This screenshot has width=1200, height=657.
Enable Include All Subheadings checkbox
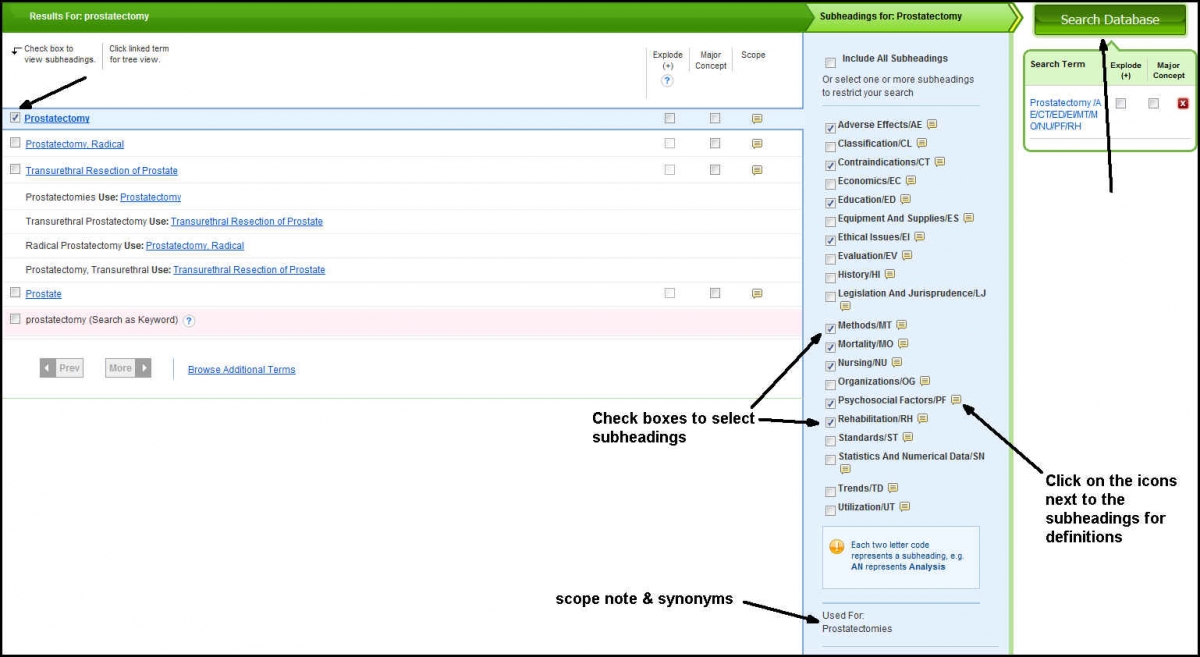[830, 62]
